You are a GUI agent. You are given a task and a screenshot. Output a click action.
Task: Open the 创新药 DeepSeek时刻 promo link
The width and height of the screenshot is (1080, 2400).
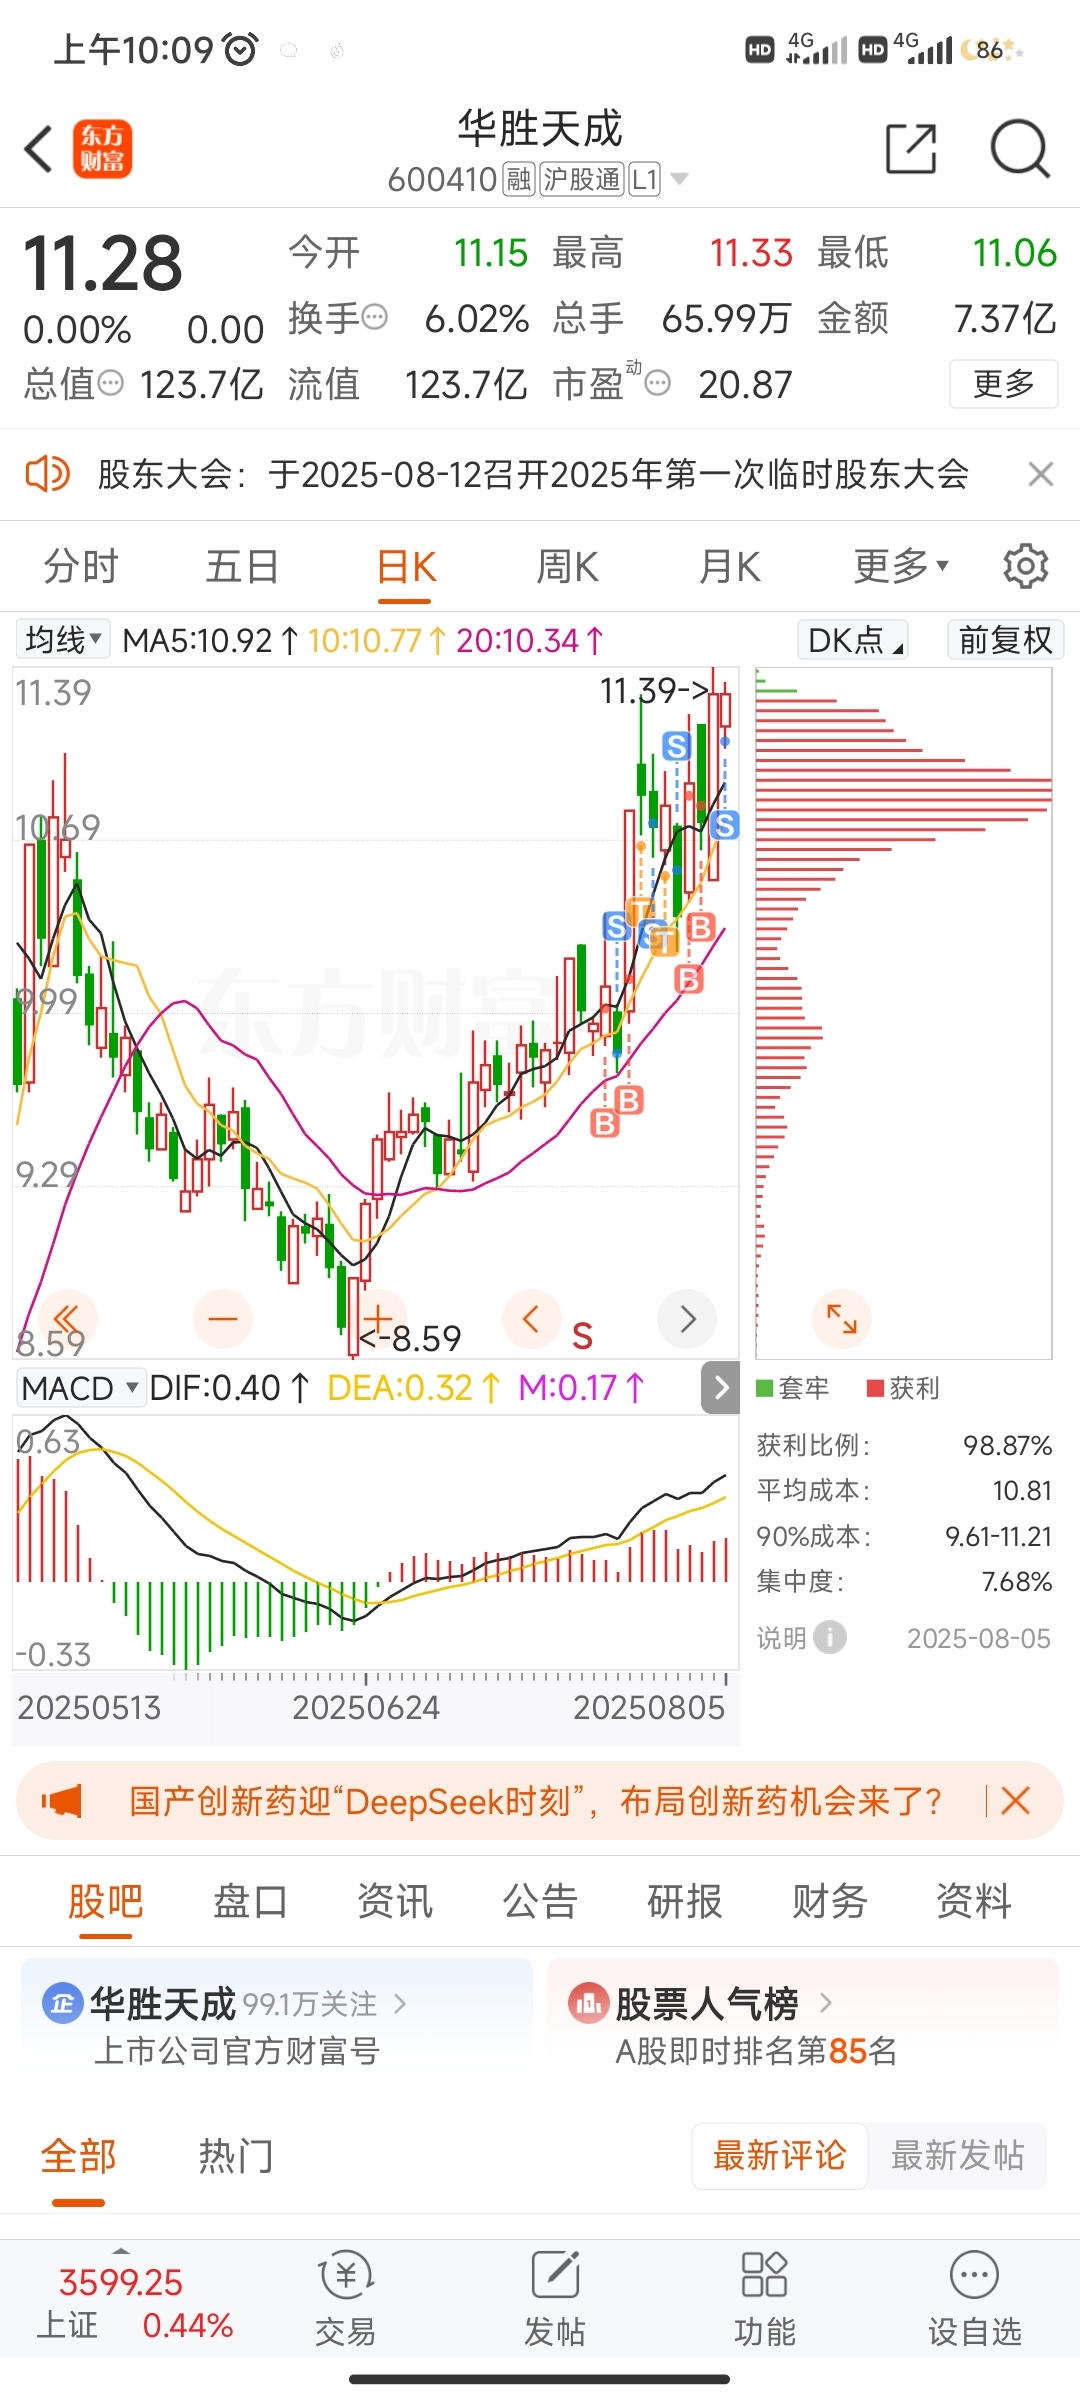pyautogui.click(x=535, y=1801)
